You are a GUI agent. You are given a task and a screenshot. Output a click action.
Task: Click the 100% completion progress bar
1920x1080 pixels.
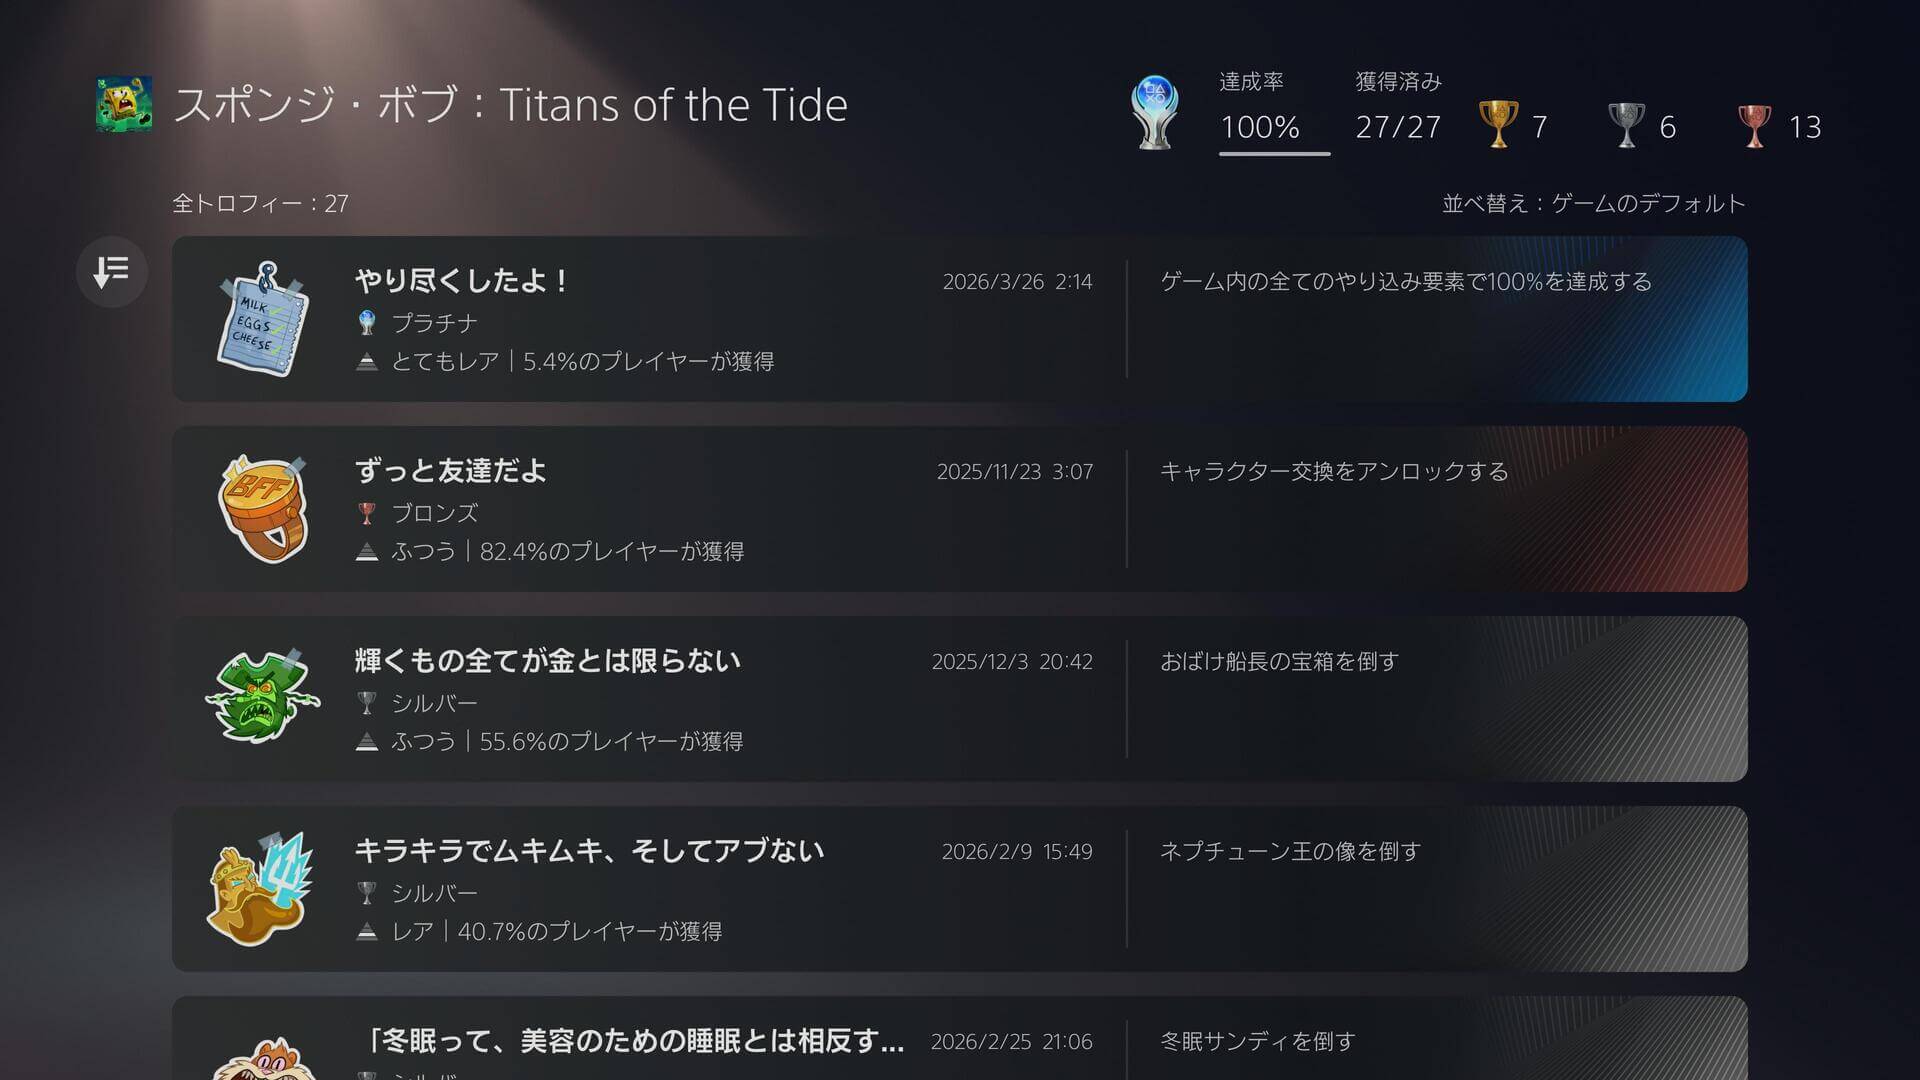(1274, 153)
